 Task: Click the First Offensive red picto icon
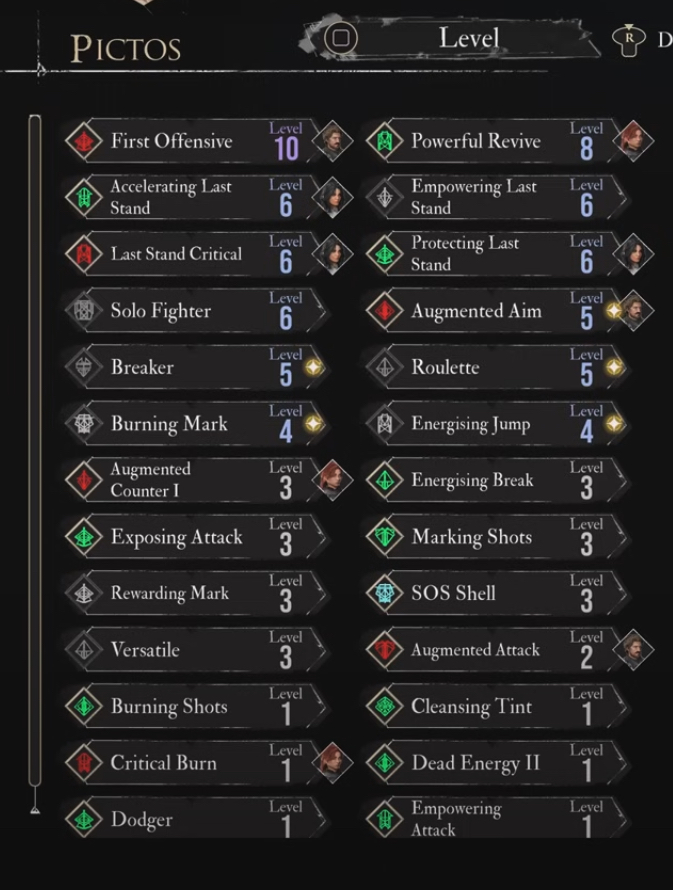(84, 141)
